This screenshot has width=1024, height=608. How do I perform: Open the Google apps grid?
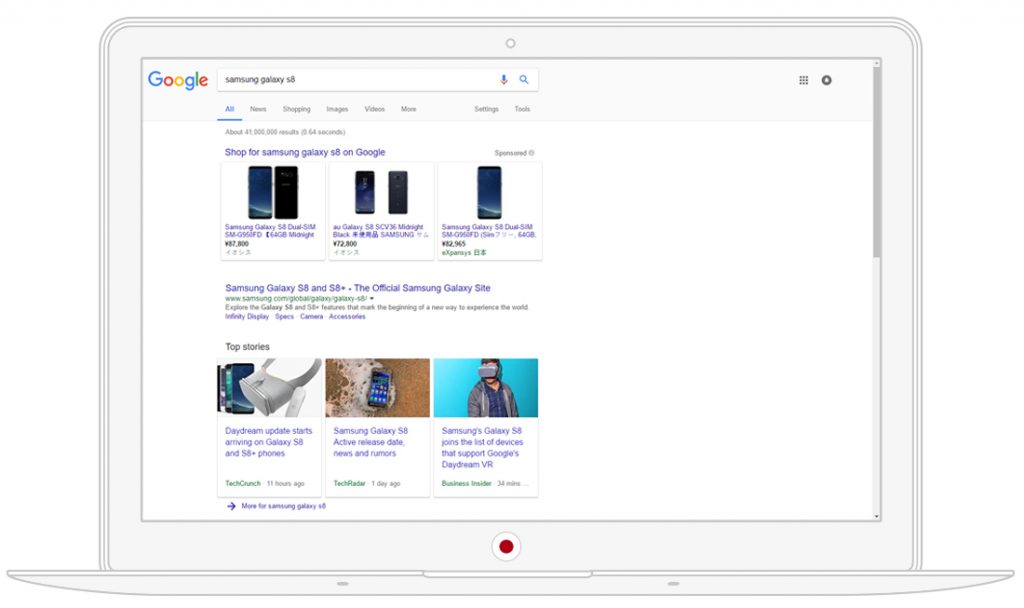803,80
